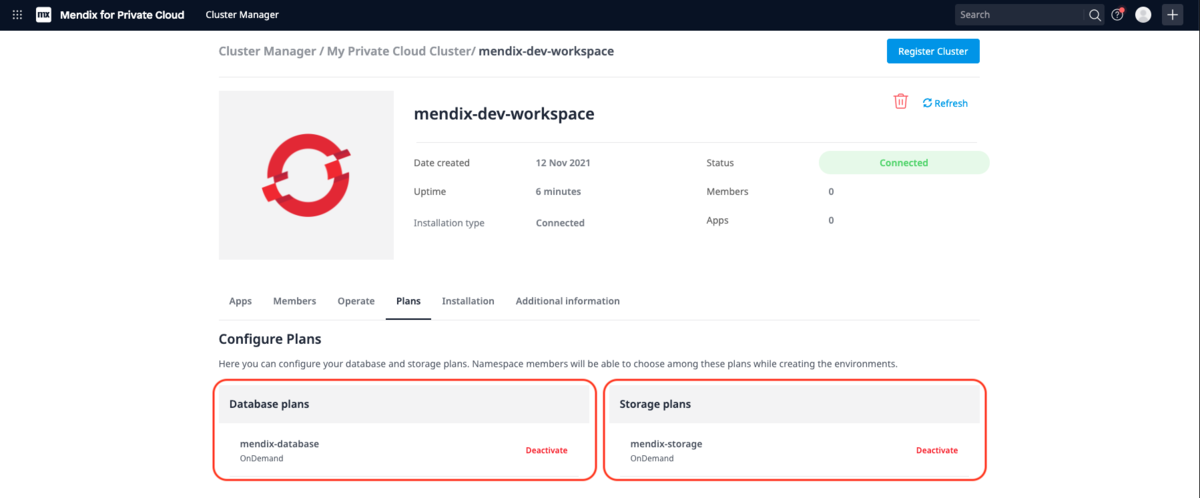Click the Installation type label
This screenshot has width=1200, height=498.
click(449, 223)
